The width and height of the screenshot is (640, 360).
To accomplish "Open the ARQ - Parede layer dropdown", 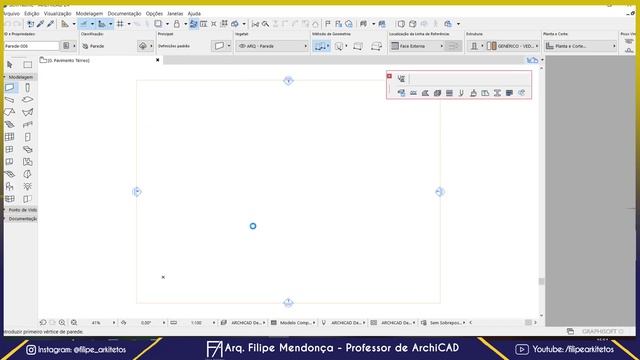I will (272, 46).
